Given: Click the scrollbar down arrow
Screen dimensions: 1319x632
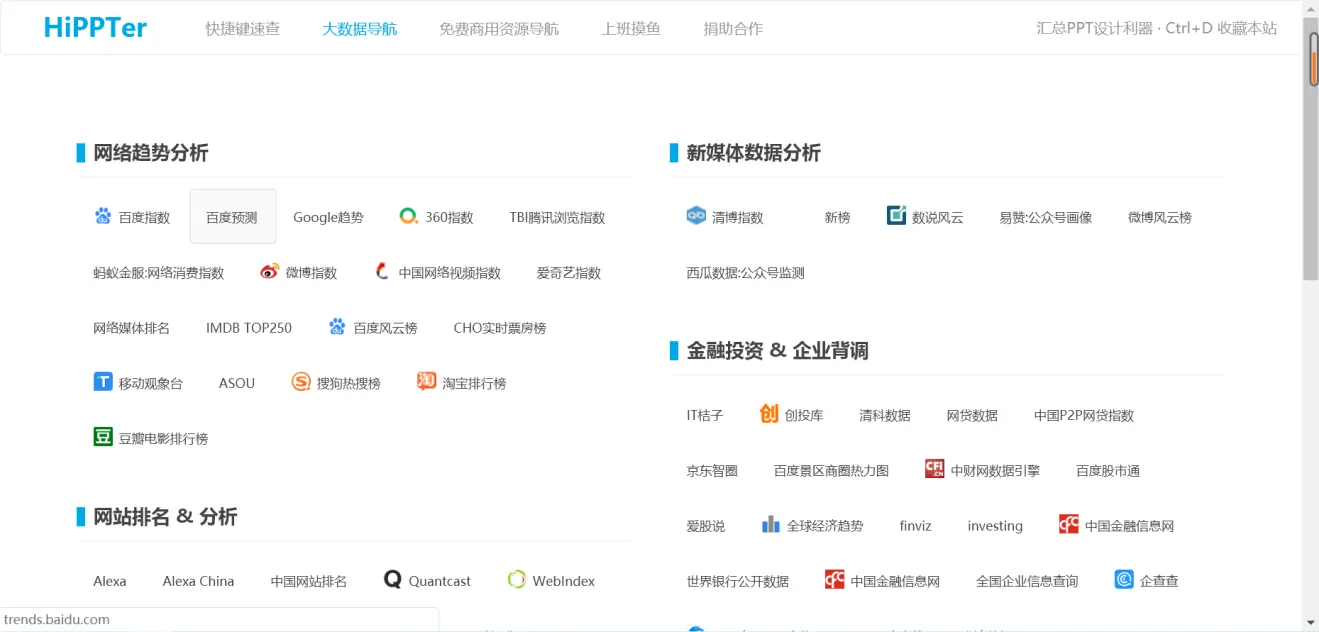Looking at the screenshot, I should click(x=1311, y=622).
